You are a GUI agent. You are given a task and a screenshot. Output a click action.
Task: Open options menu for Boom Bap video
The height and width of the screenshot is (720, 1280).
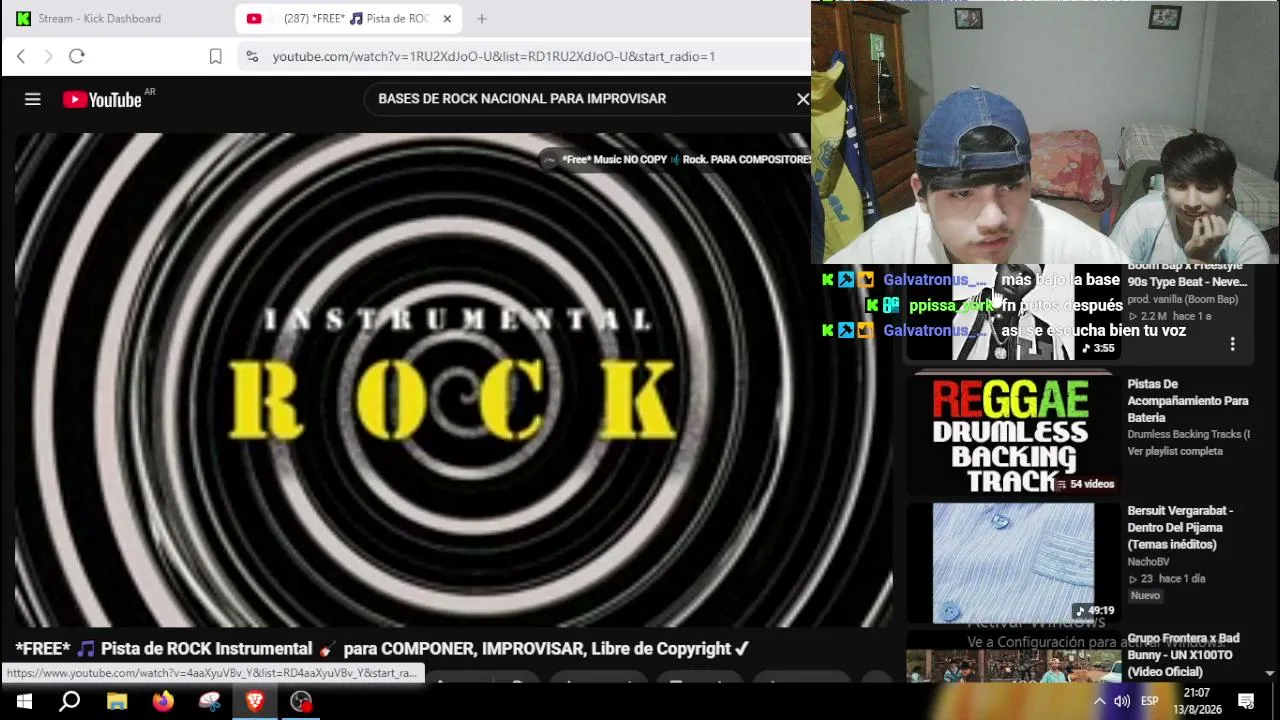click(x=1232, y=344)
